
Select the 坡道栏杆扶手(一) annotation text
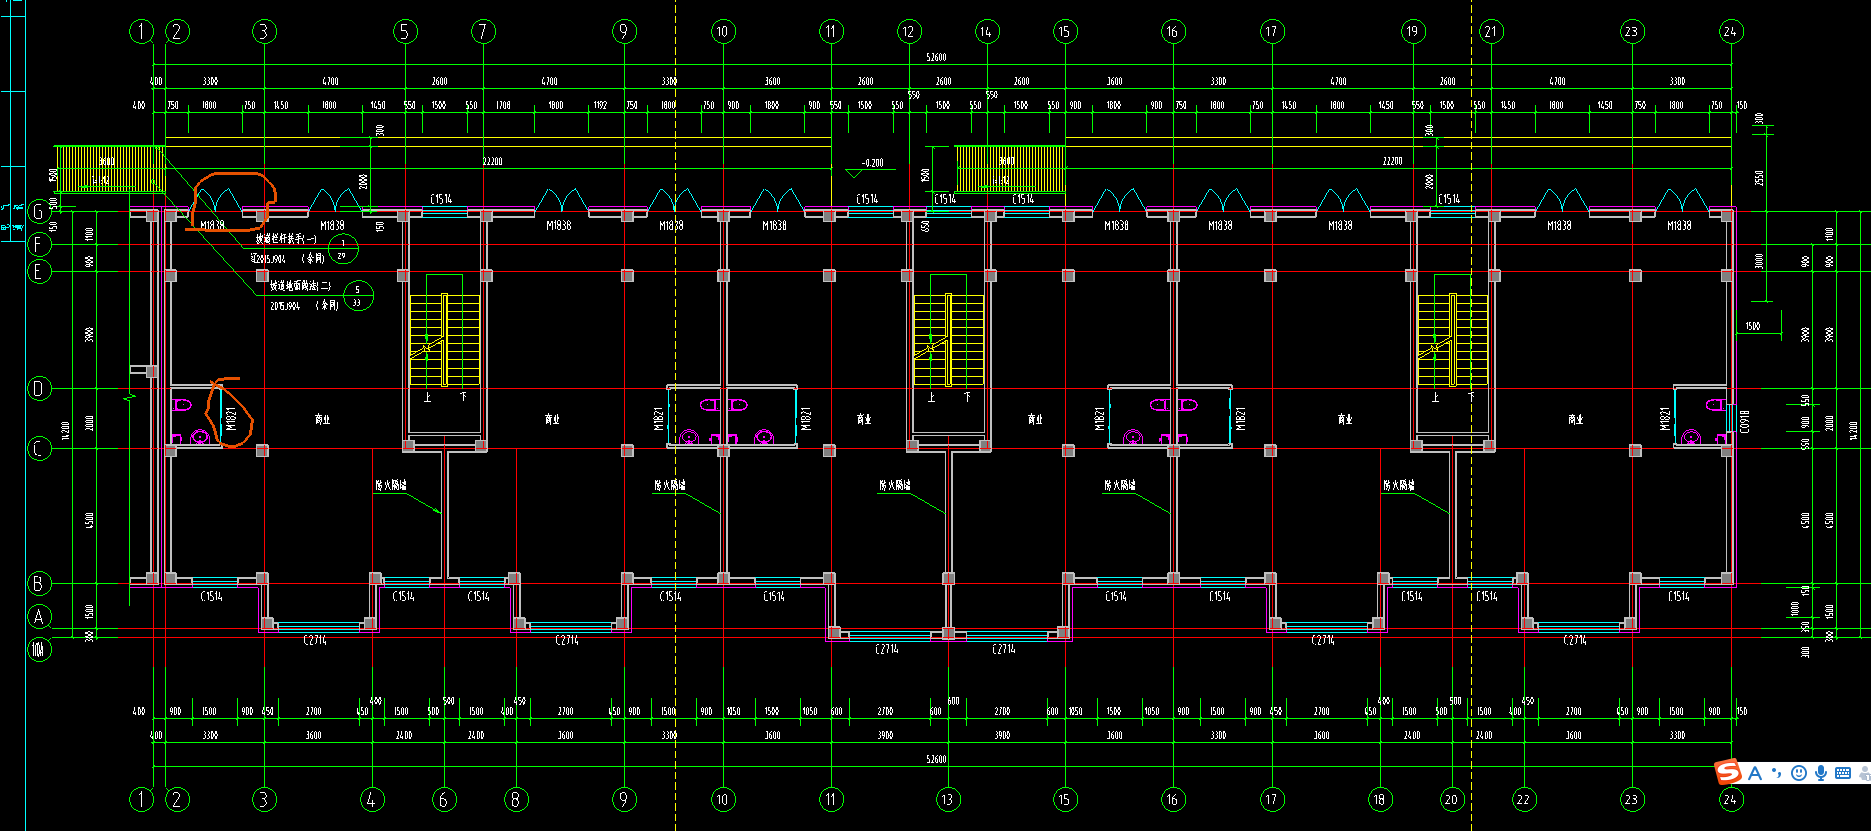[x=286, y=239]
